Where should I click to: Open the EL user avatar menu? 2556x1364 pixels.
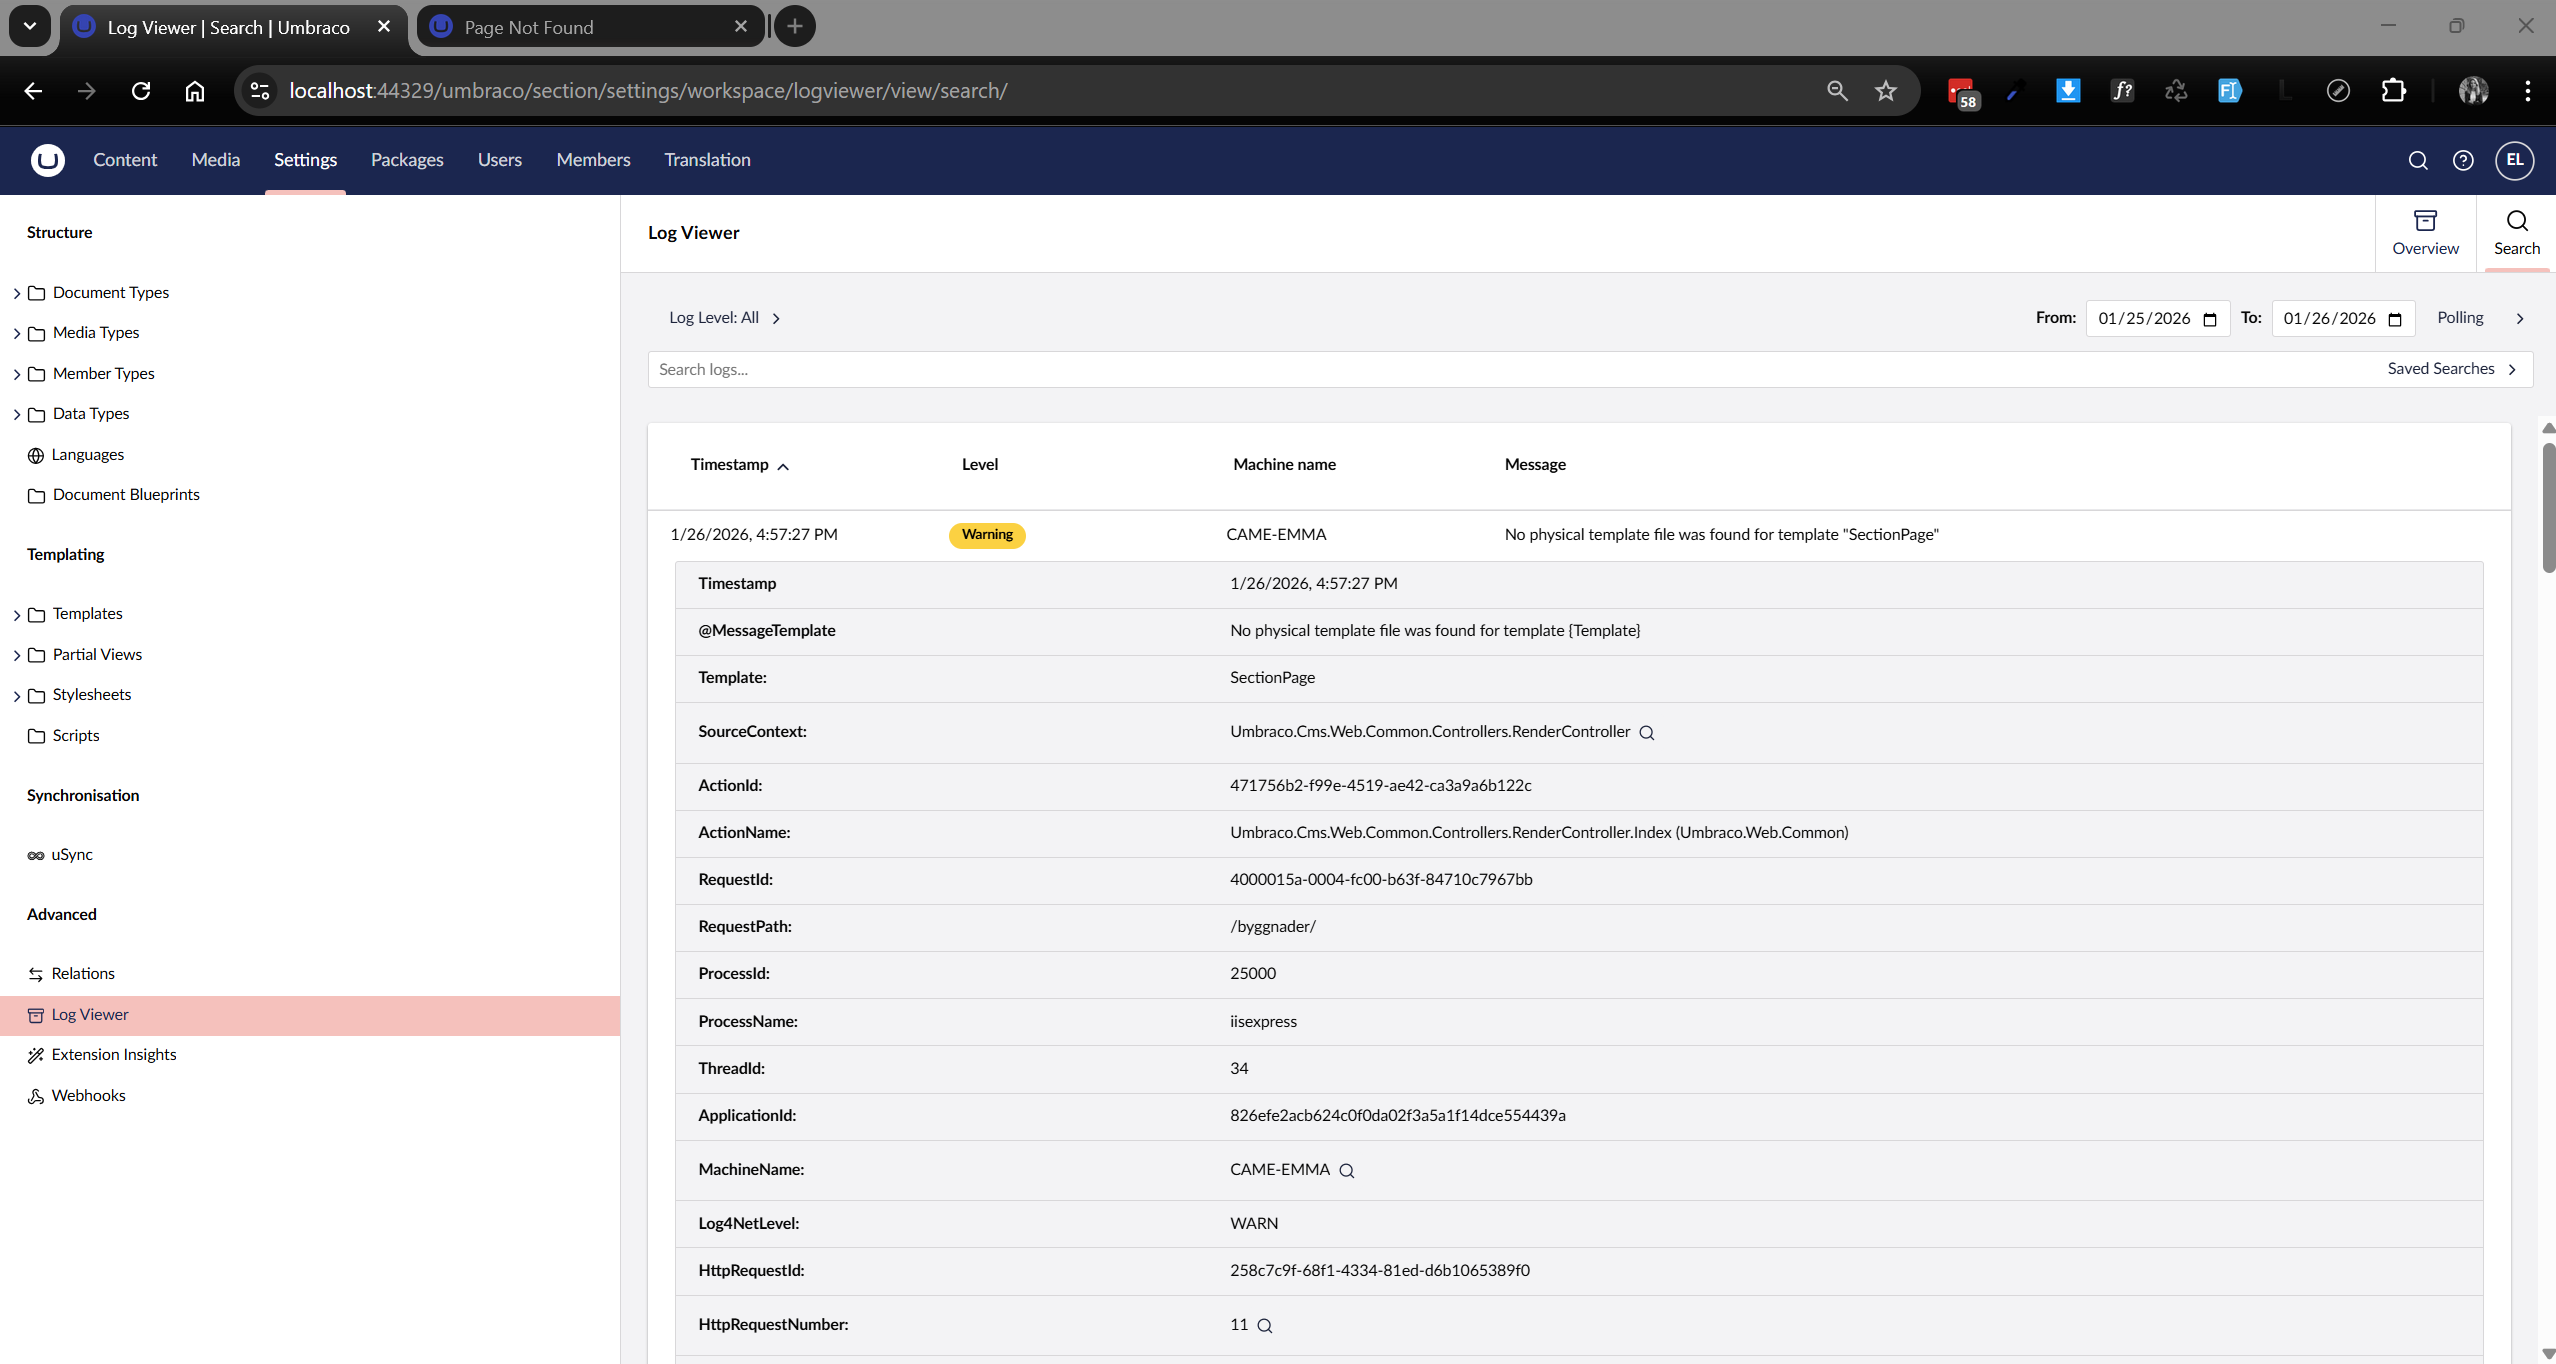coord(2514,160)
